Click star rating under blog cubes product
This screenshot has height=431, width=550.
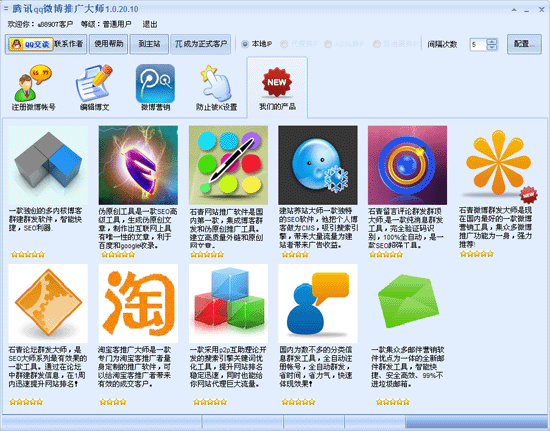pyautogui.click(x=28, y=254)
